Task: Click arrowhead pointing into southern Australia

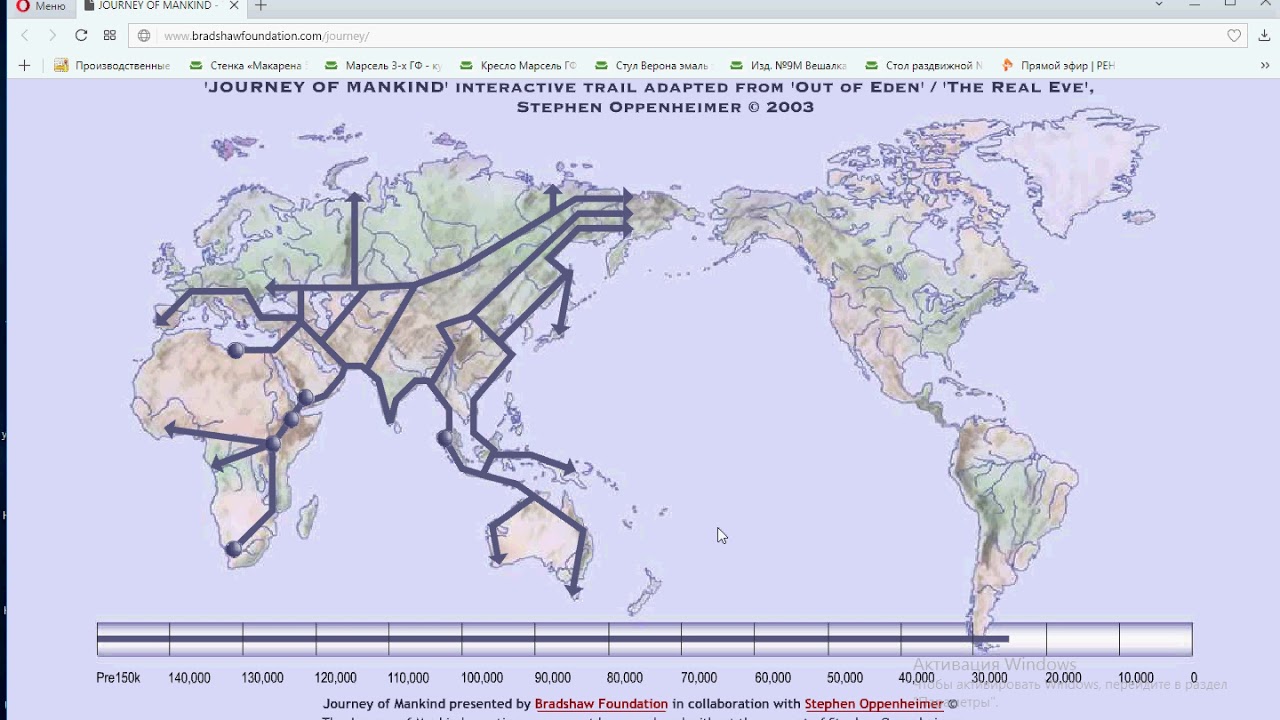Action: [574, 592]
